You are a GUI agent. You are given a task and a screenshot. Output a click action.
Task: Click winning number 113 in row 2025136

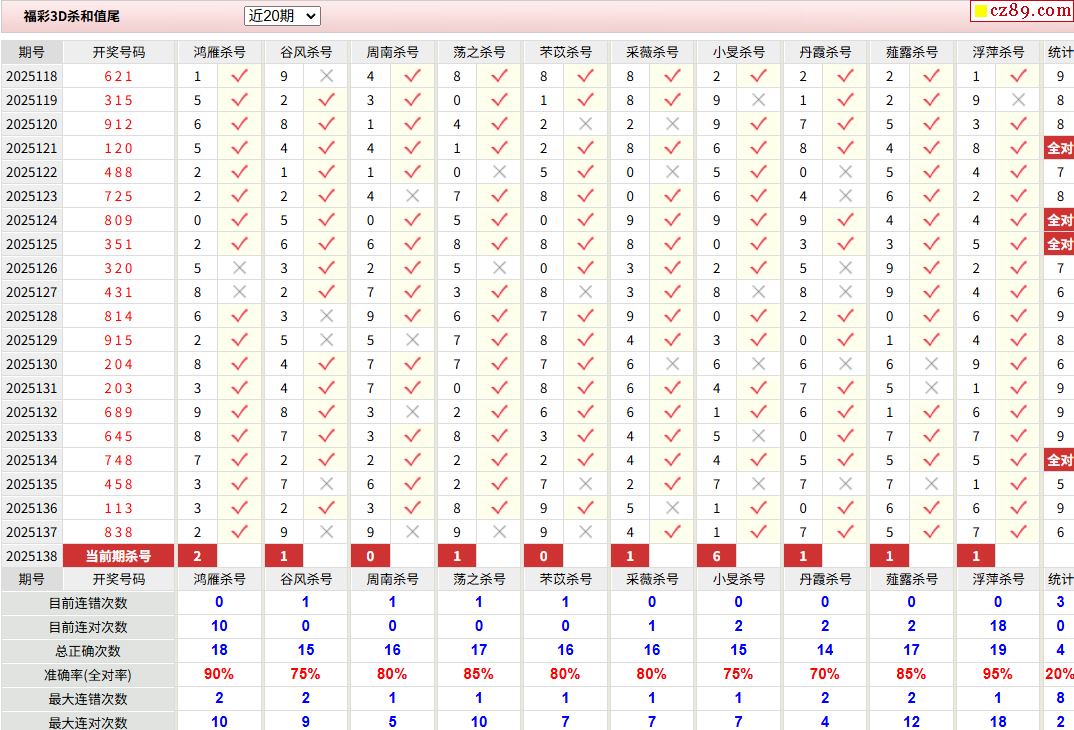tap(118, 507)
